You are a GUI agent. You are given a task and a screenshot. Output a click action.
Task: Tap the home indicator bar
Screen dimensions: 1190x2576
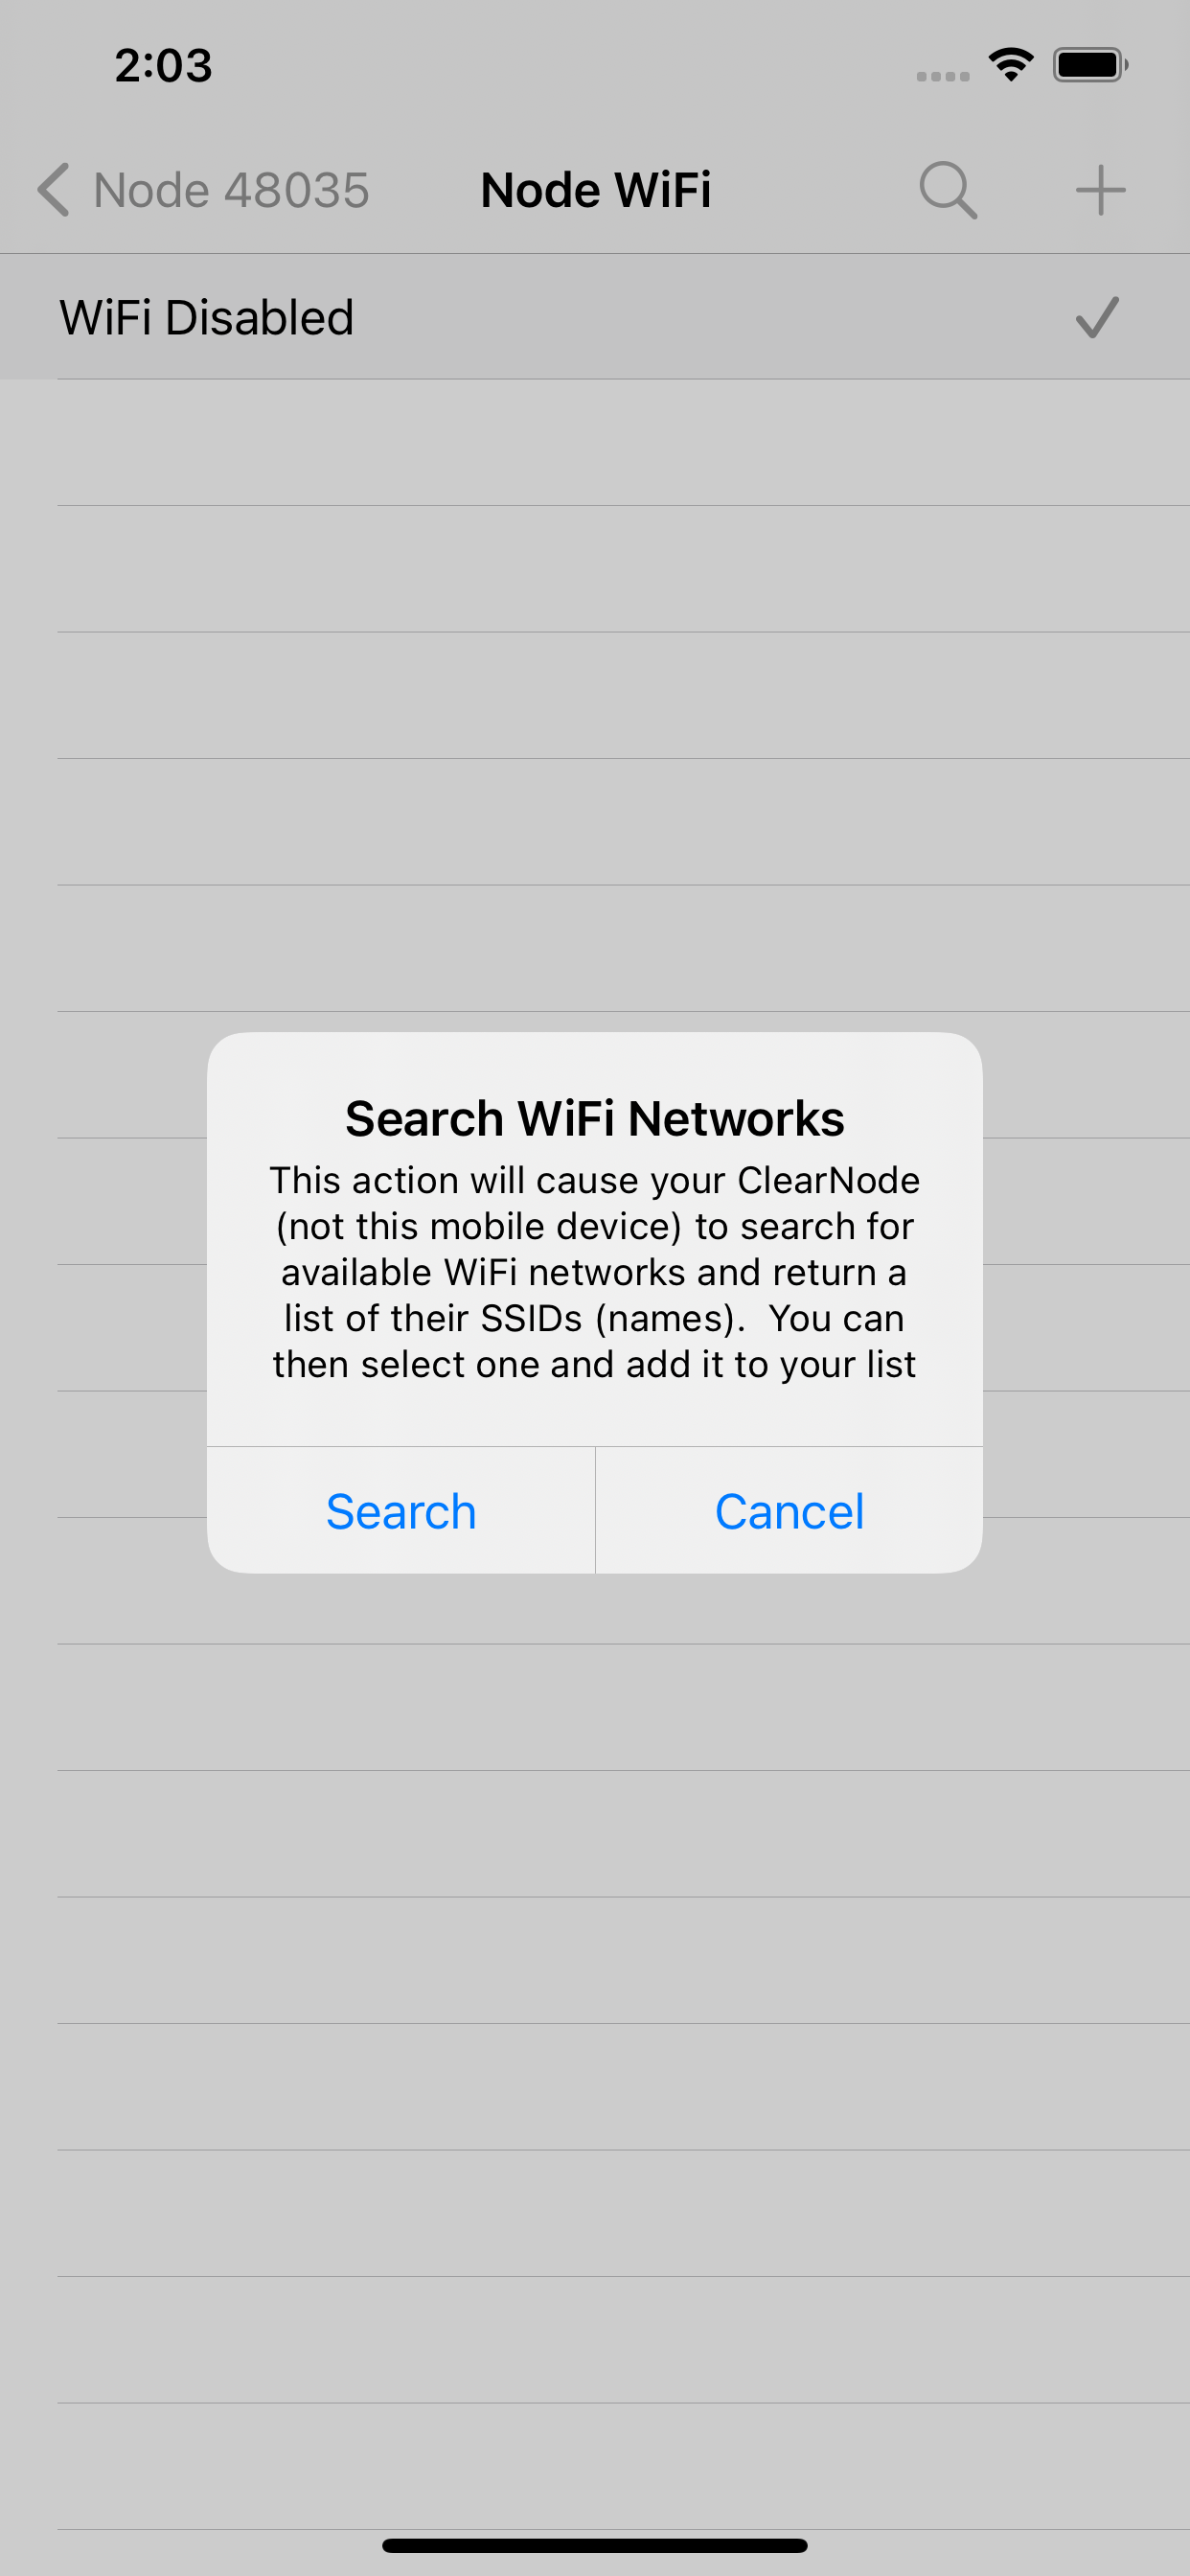[x=595, y=2545]
